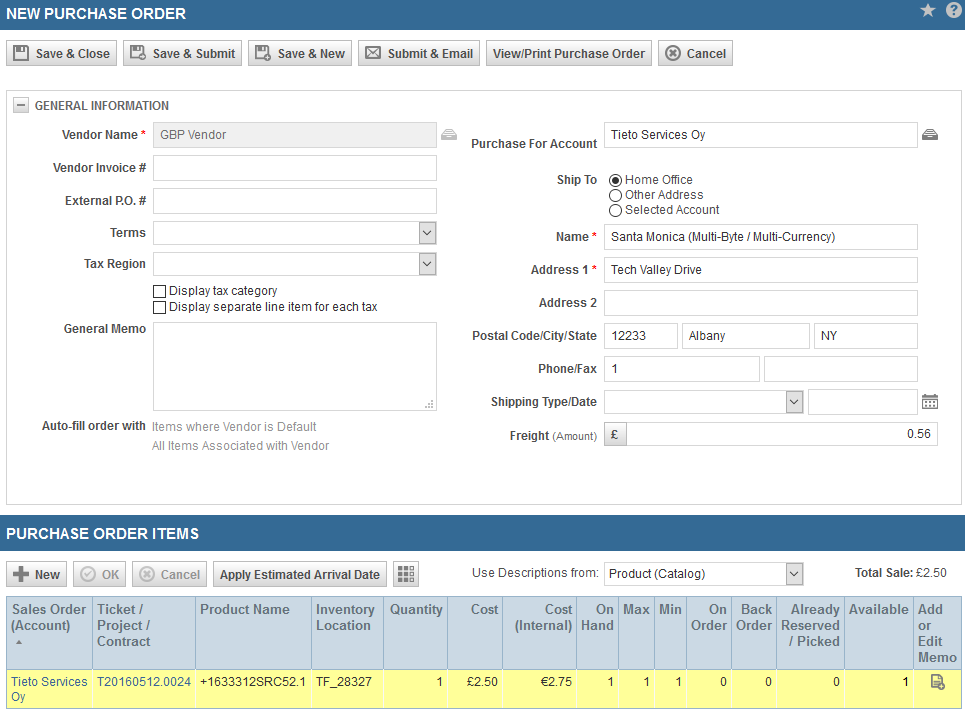Screen dimensions: 965x726
Task: Choose Selected Account ship-to option
Action: tap(615, 210)
